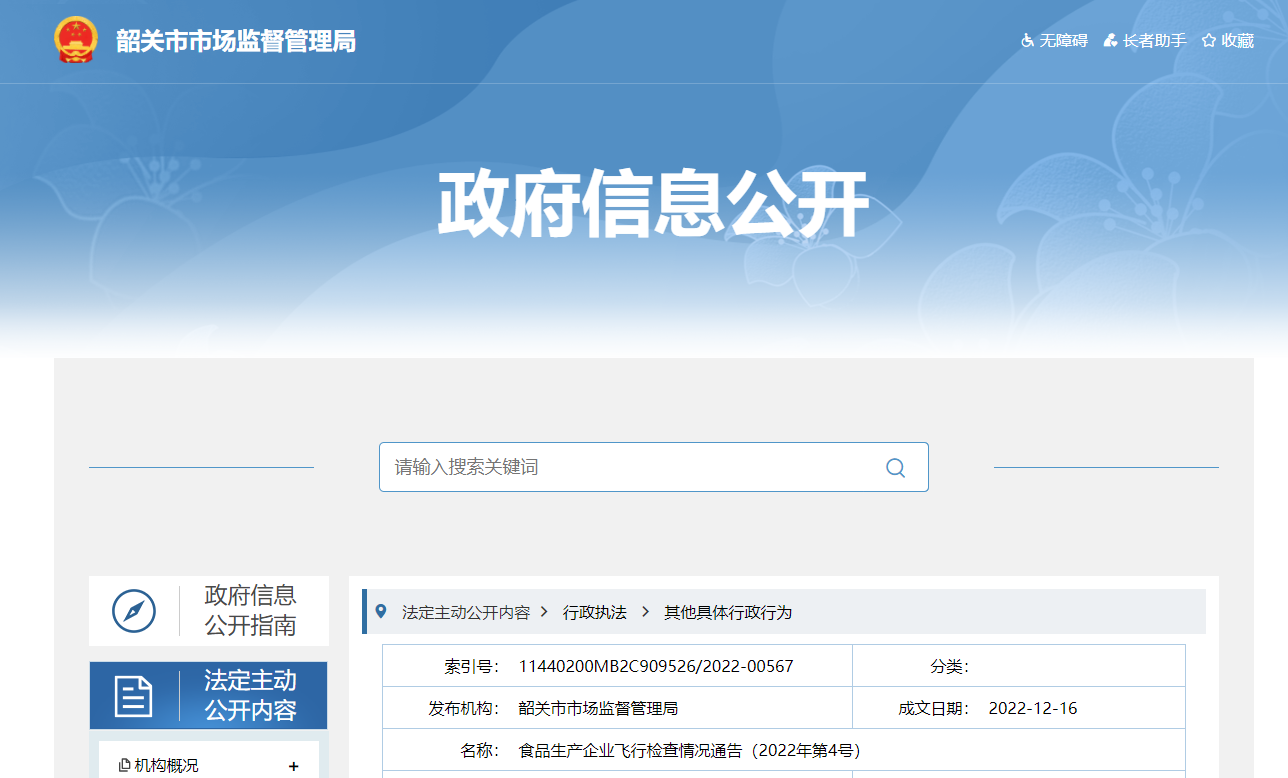Click the copy icon beside 机构概况

point(124,765)
